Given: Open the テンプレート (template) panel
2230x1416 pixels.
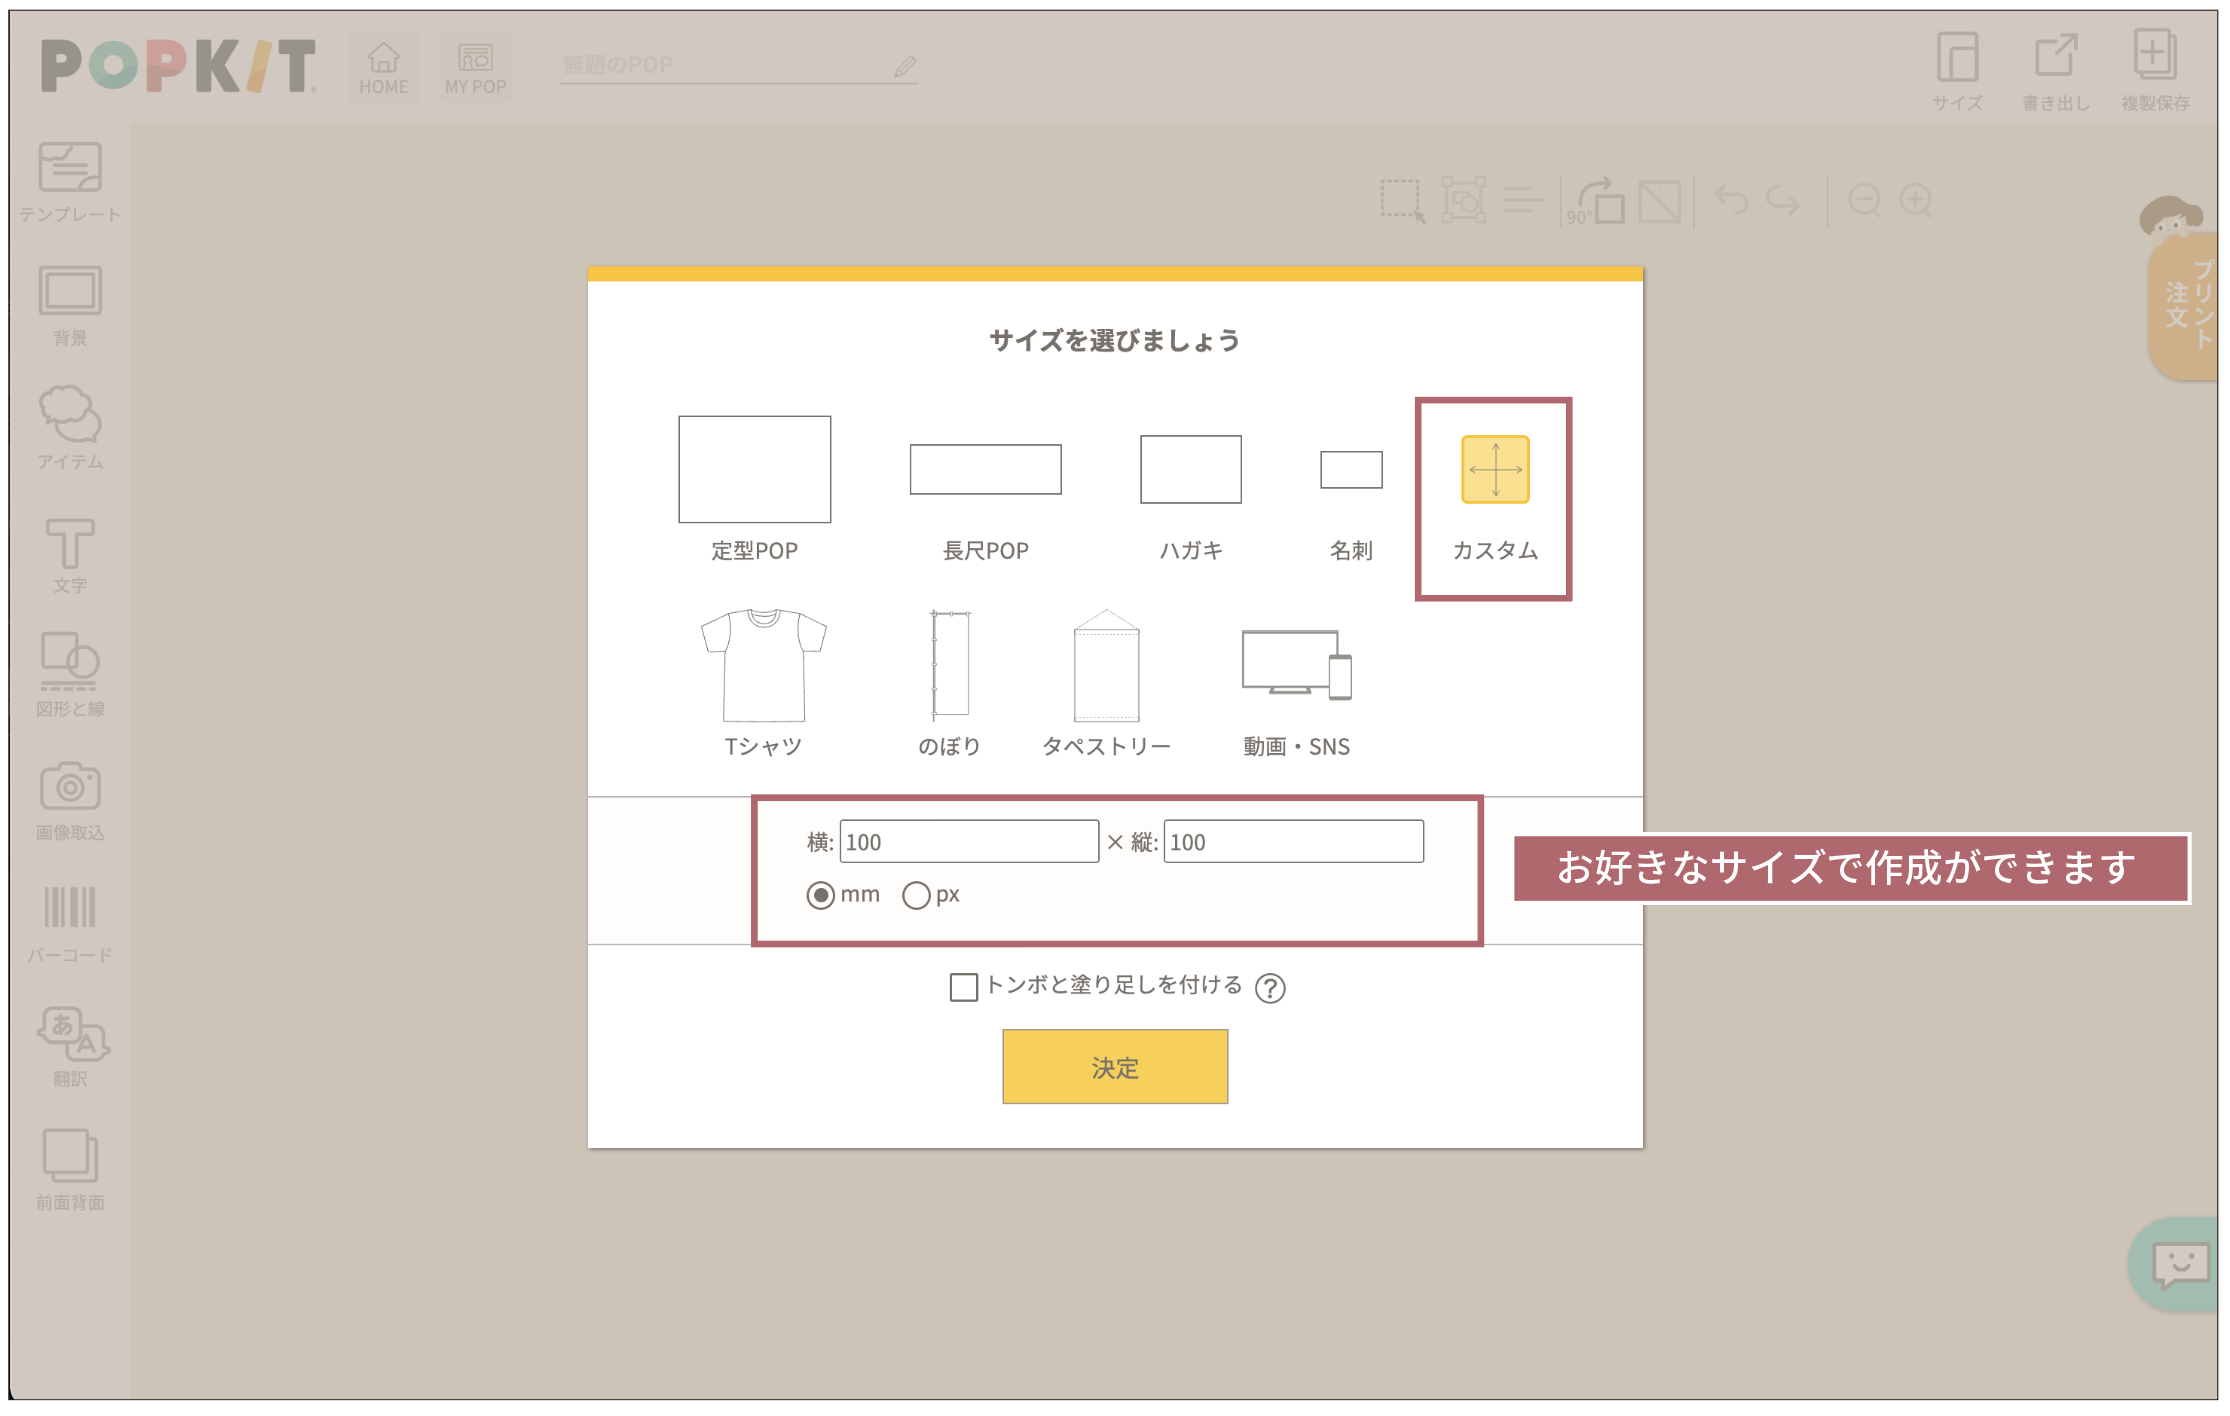Looking at the screenshot, I should pos(70,180).
